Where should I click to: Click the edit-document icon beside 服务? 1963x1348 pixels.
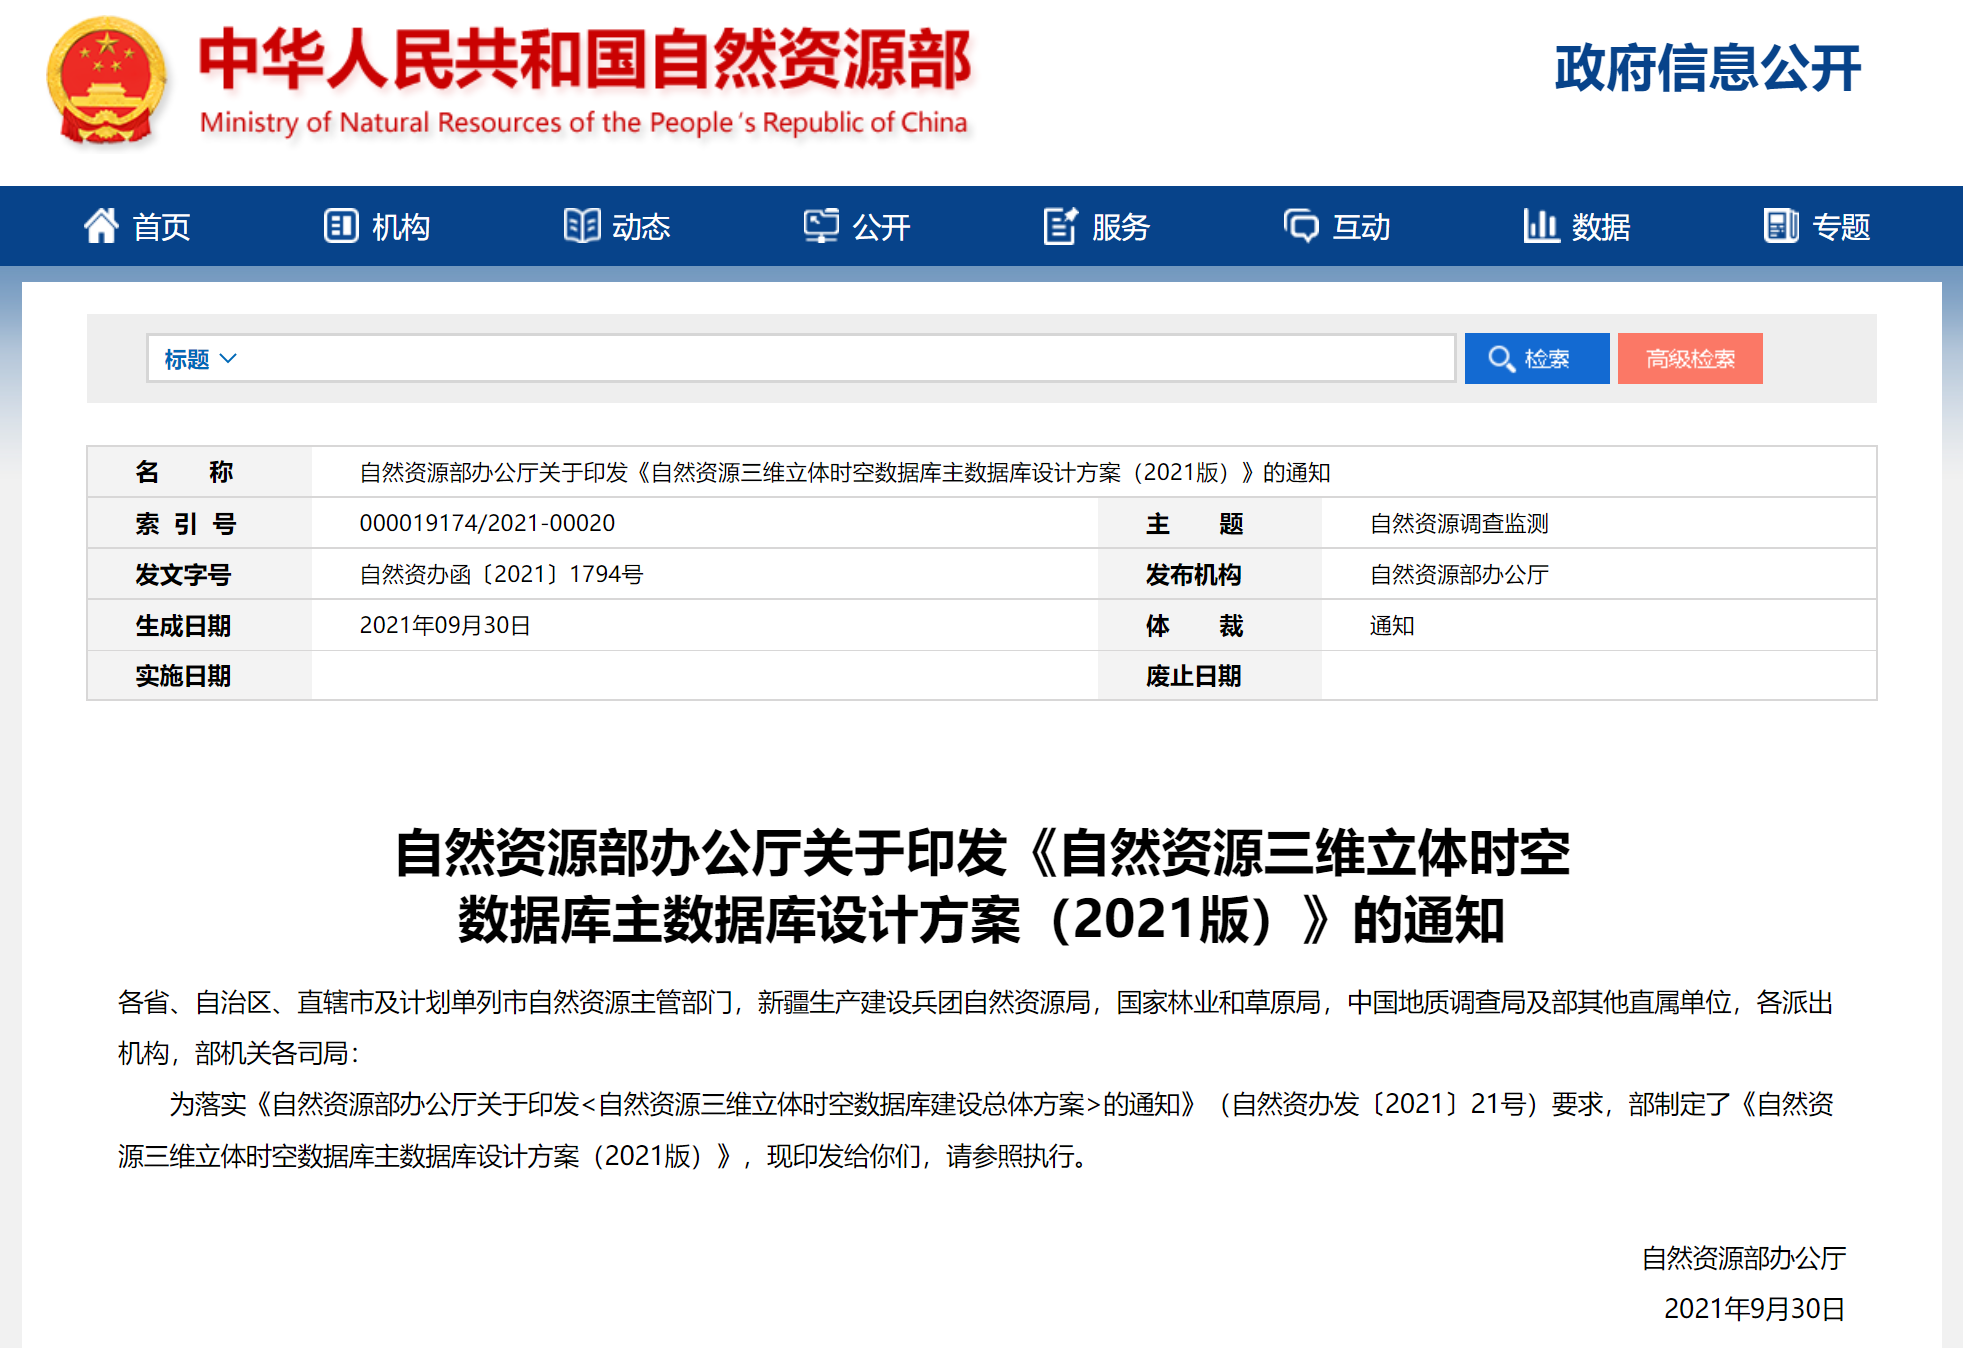[1060, 226]
